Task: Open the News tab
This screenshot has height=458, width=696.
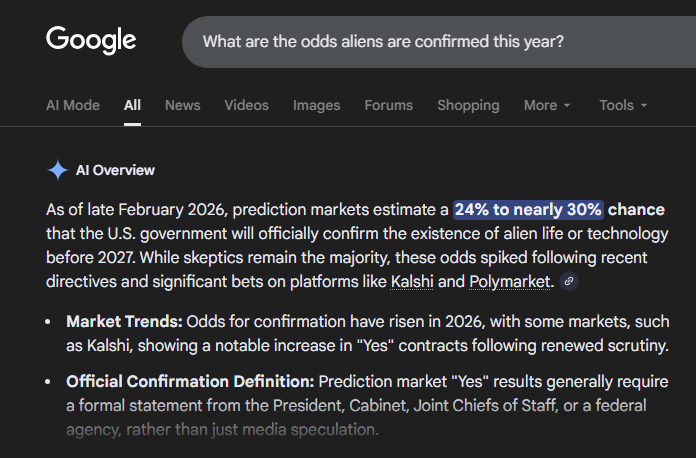Action: coord(182,105)
